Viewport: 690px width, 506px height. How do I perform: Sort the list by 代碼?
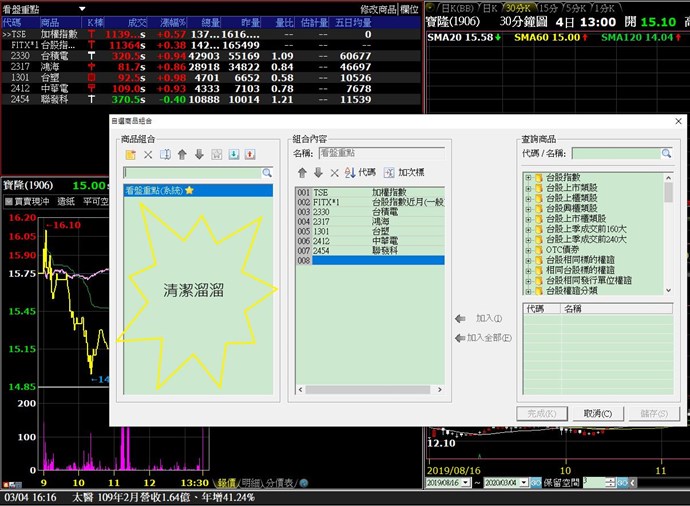pos(360,173)
